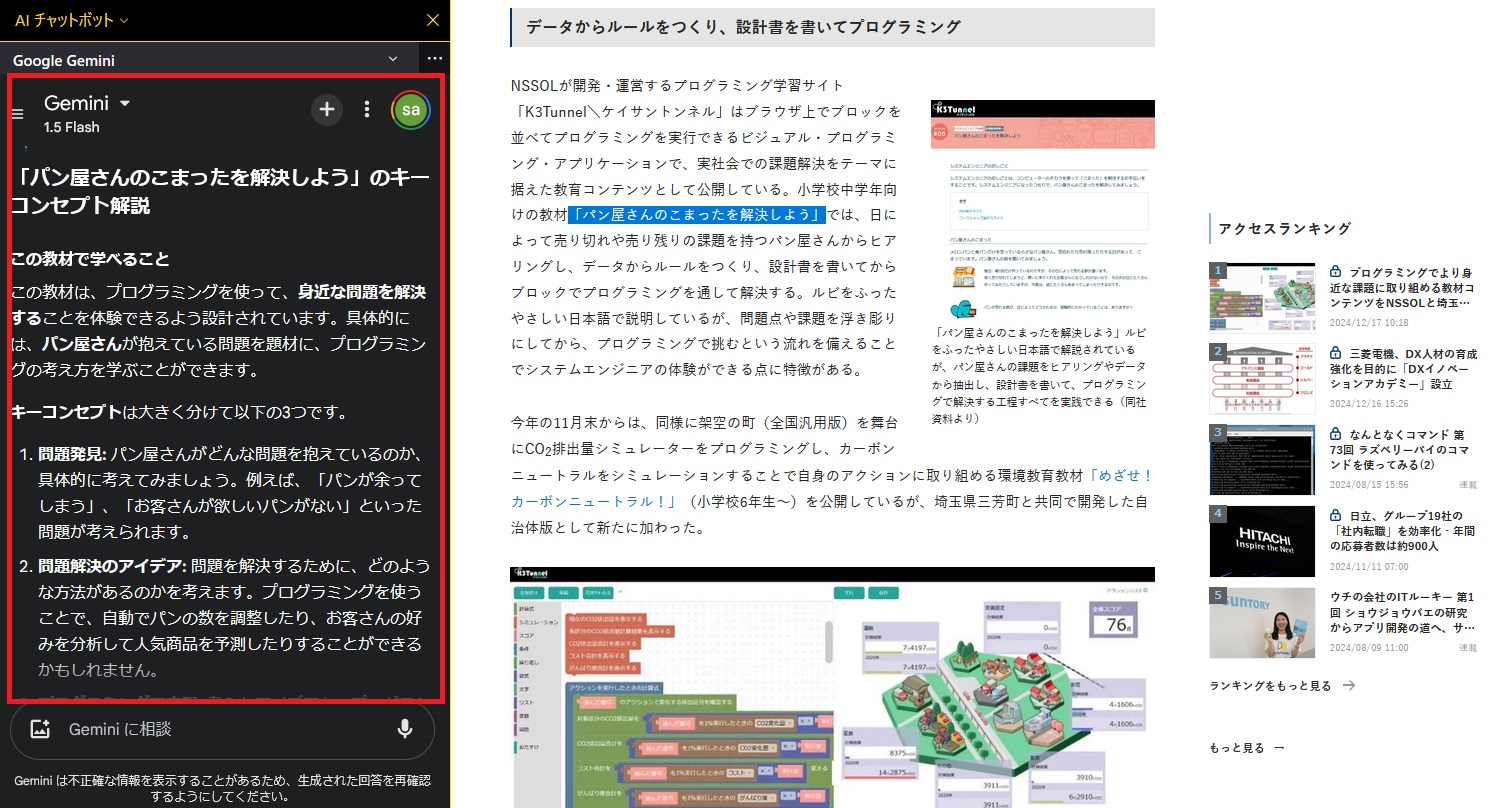Start a new Gemini chat with the plus icon
1490x808 pixels.
[327, 109]
